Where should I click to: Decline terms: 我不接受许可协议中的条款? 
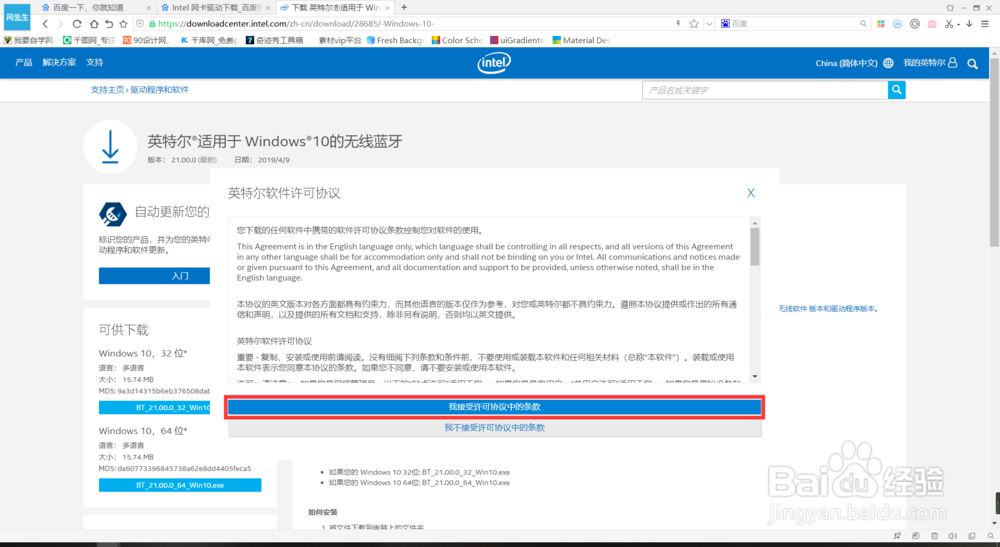(494, 428)
